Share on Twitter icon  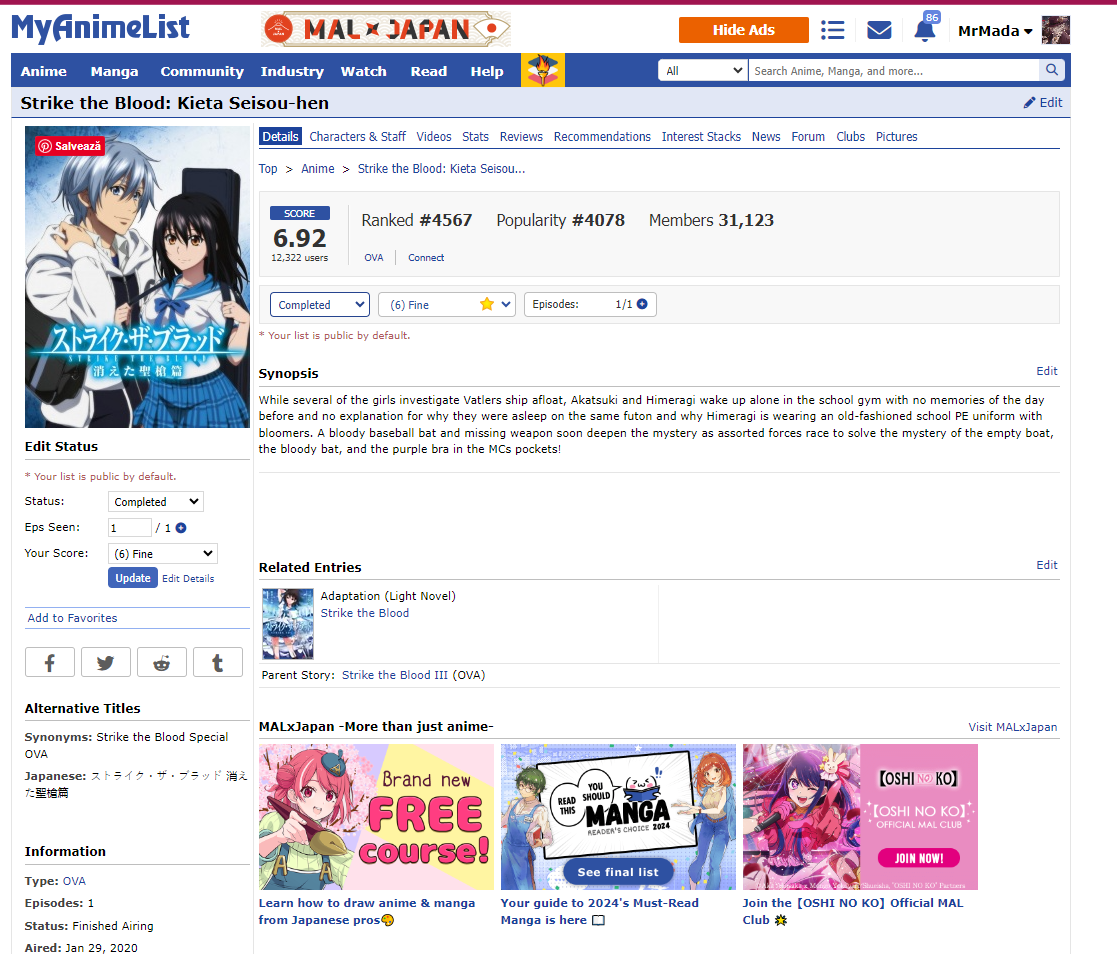pos(105,663)
